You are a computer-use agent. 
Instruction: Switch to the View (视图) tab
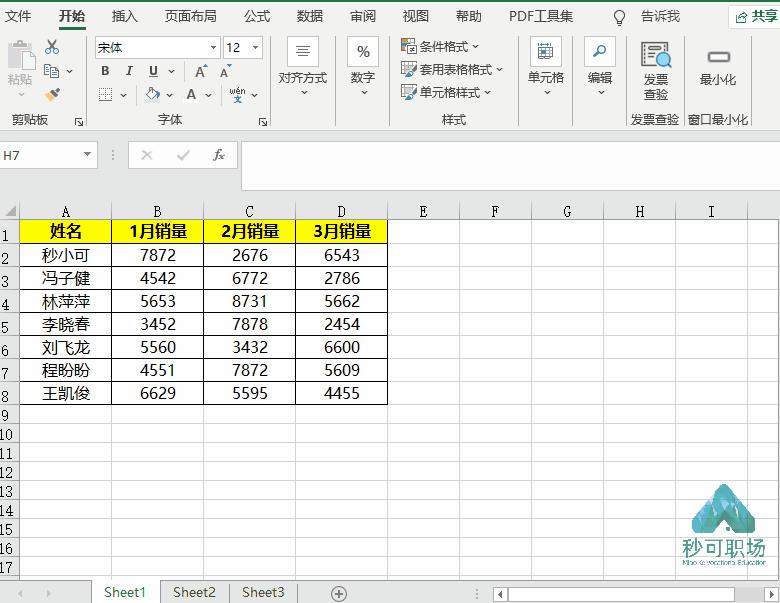416,16
